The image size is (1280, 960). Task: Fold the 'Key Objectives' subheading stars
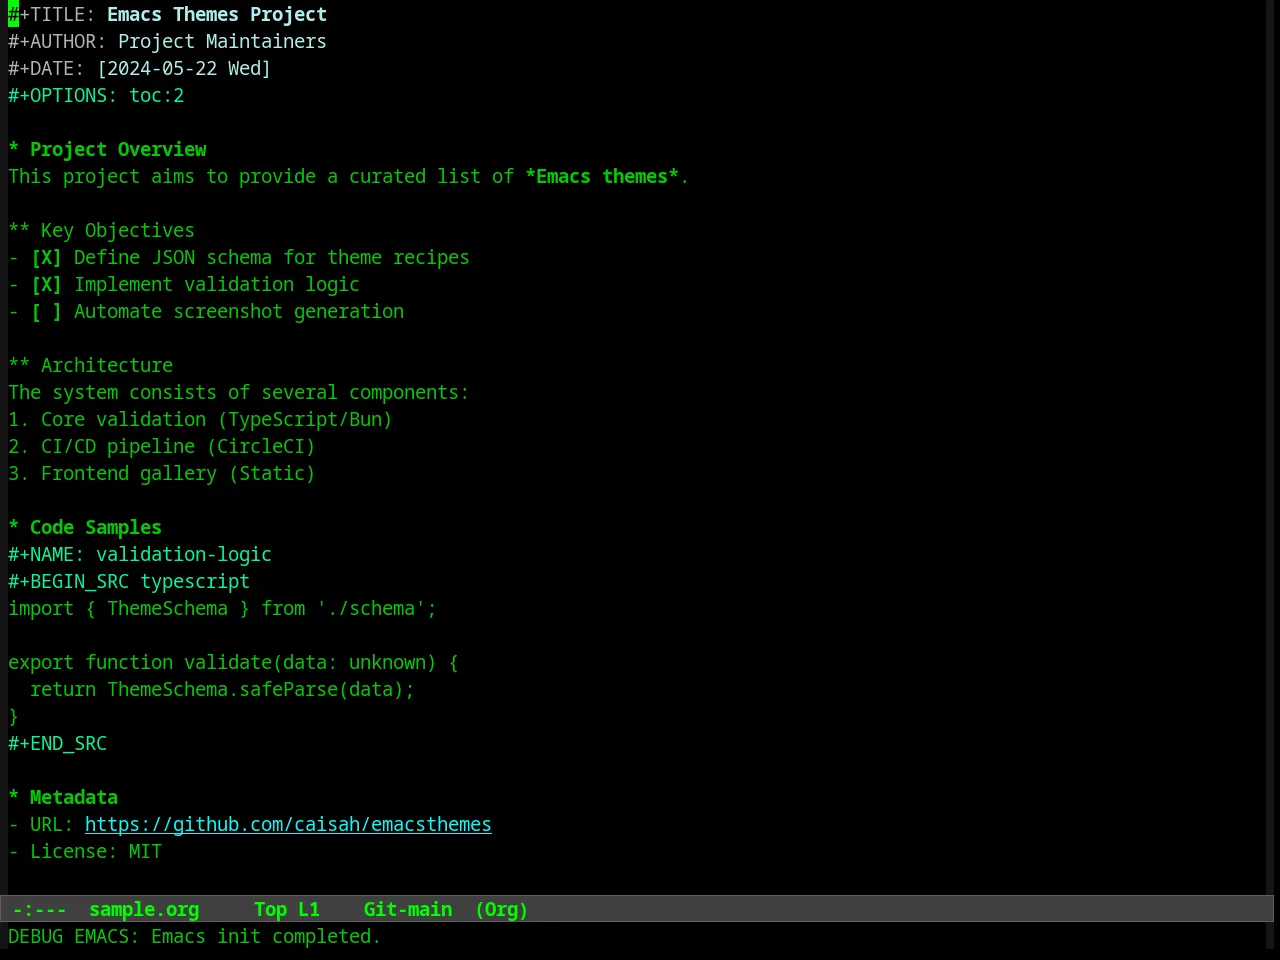19,231
